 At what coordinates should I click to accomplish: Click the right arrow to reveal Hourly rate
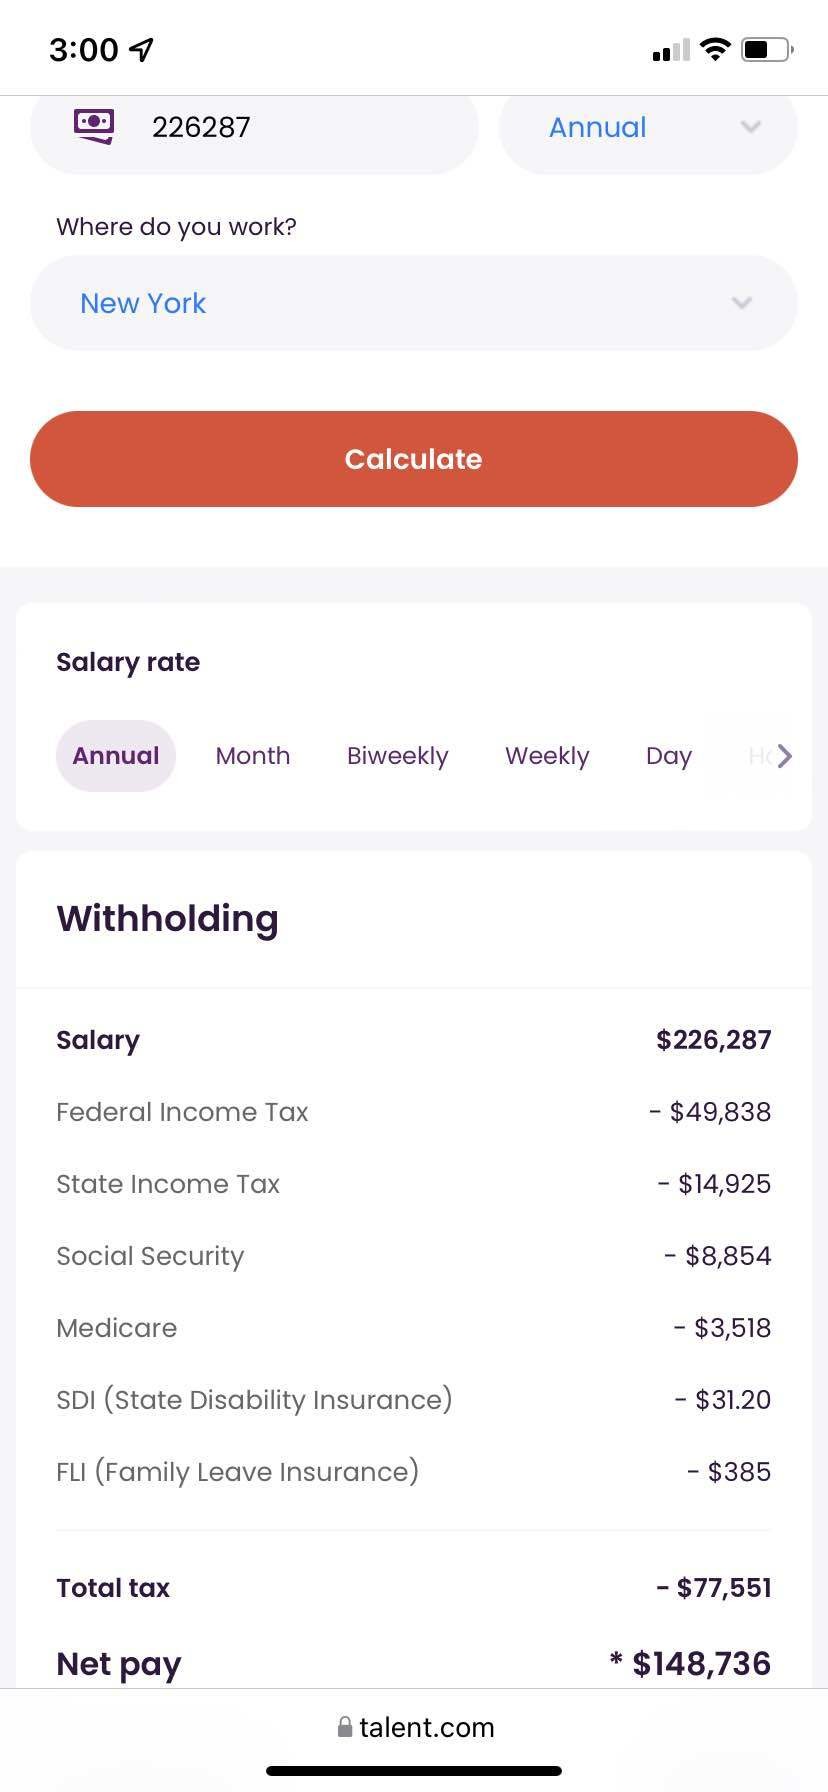(787, 756)
